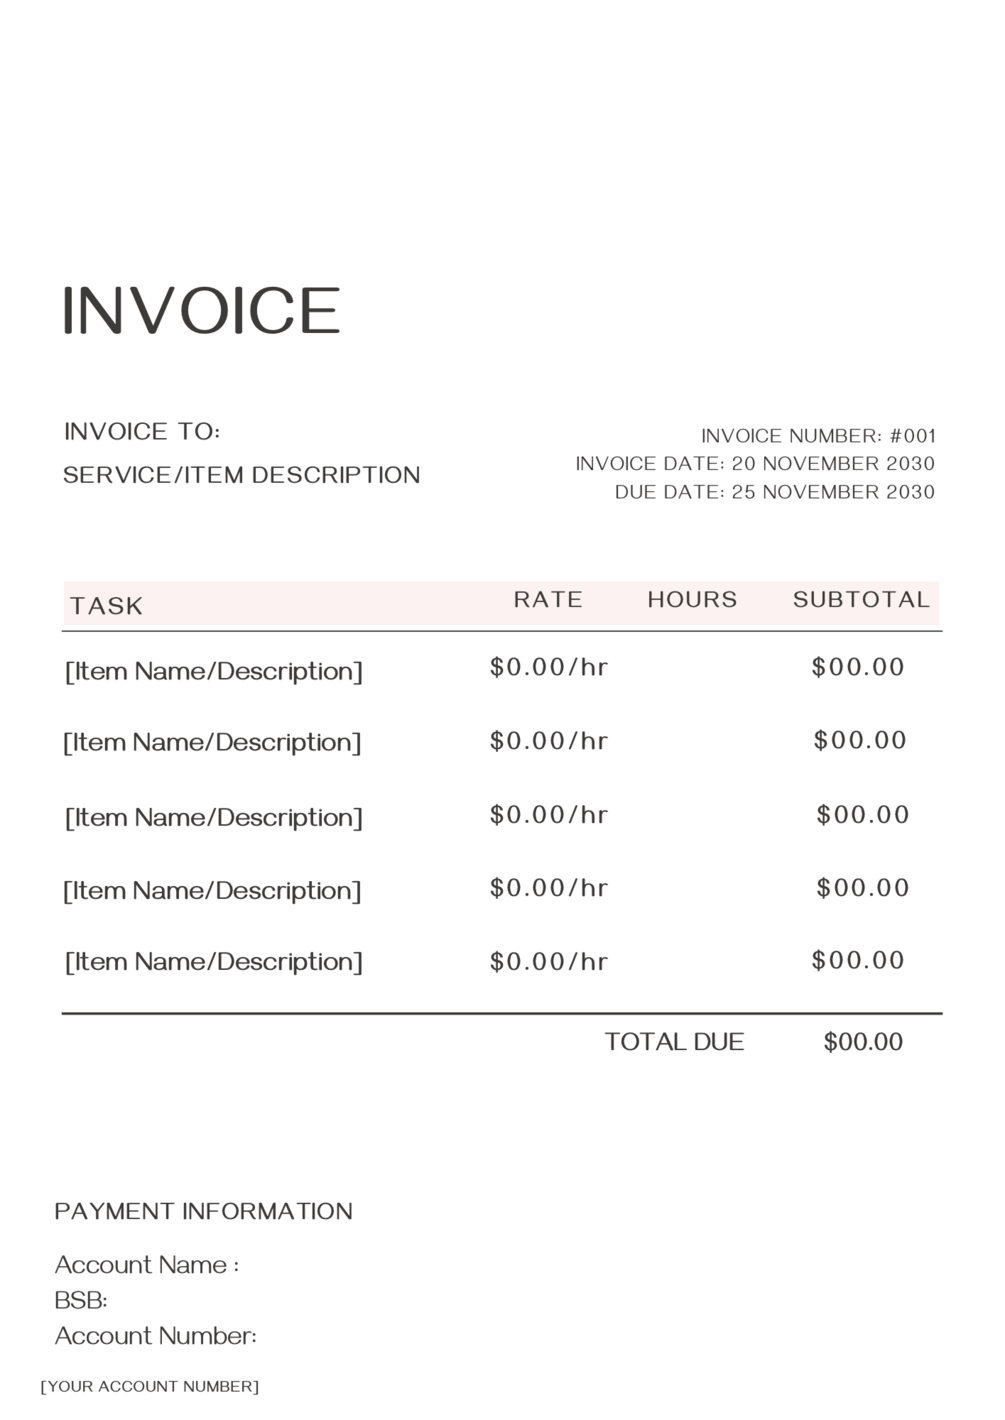Click the TASK column header
Screen dimensions: 1005x1420
[107, 606]
